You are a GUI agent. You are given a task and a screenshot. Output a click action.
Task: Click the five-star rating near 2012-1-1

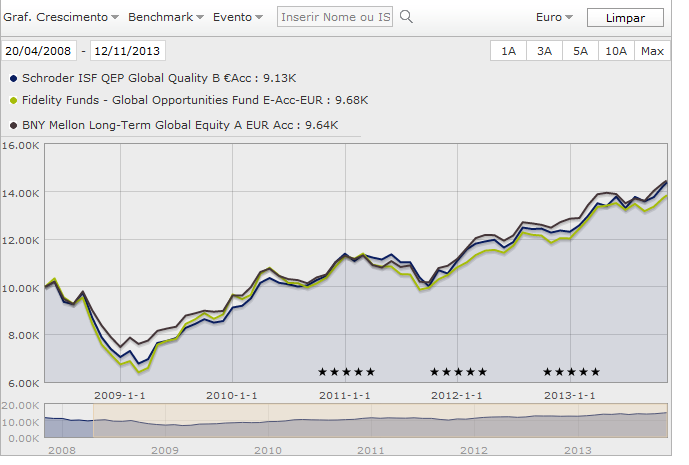[458, 372]
